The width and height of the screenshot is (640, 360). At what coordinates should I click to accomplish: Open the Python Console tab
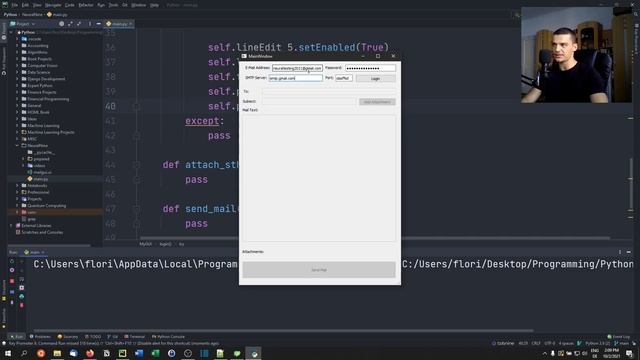coord(168,337)
